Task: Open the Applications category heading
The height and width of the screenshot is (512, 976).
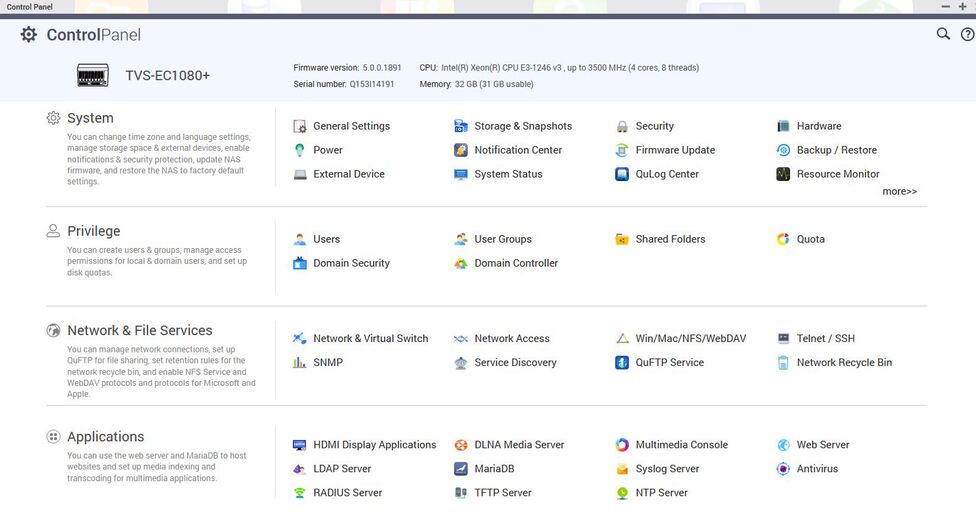Action: [x=105, y=437]
